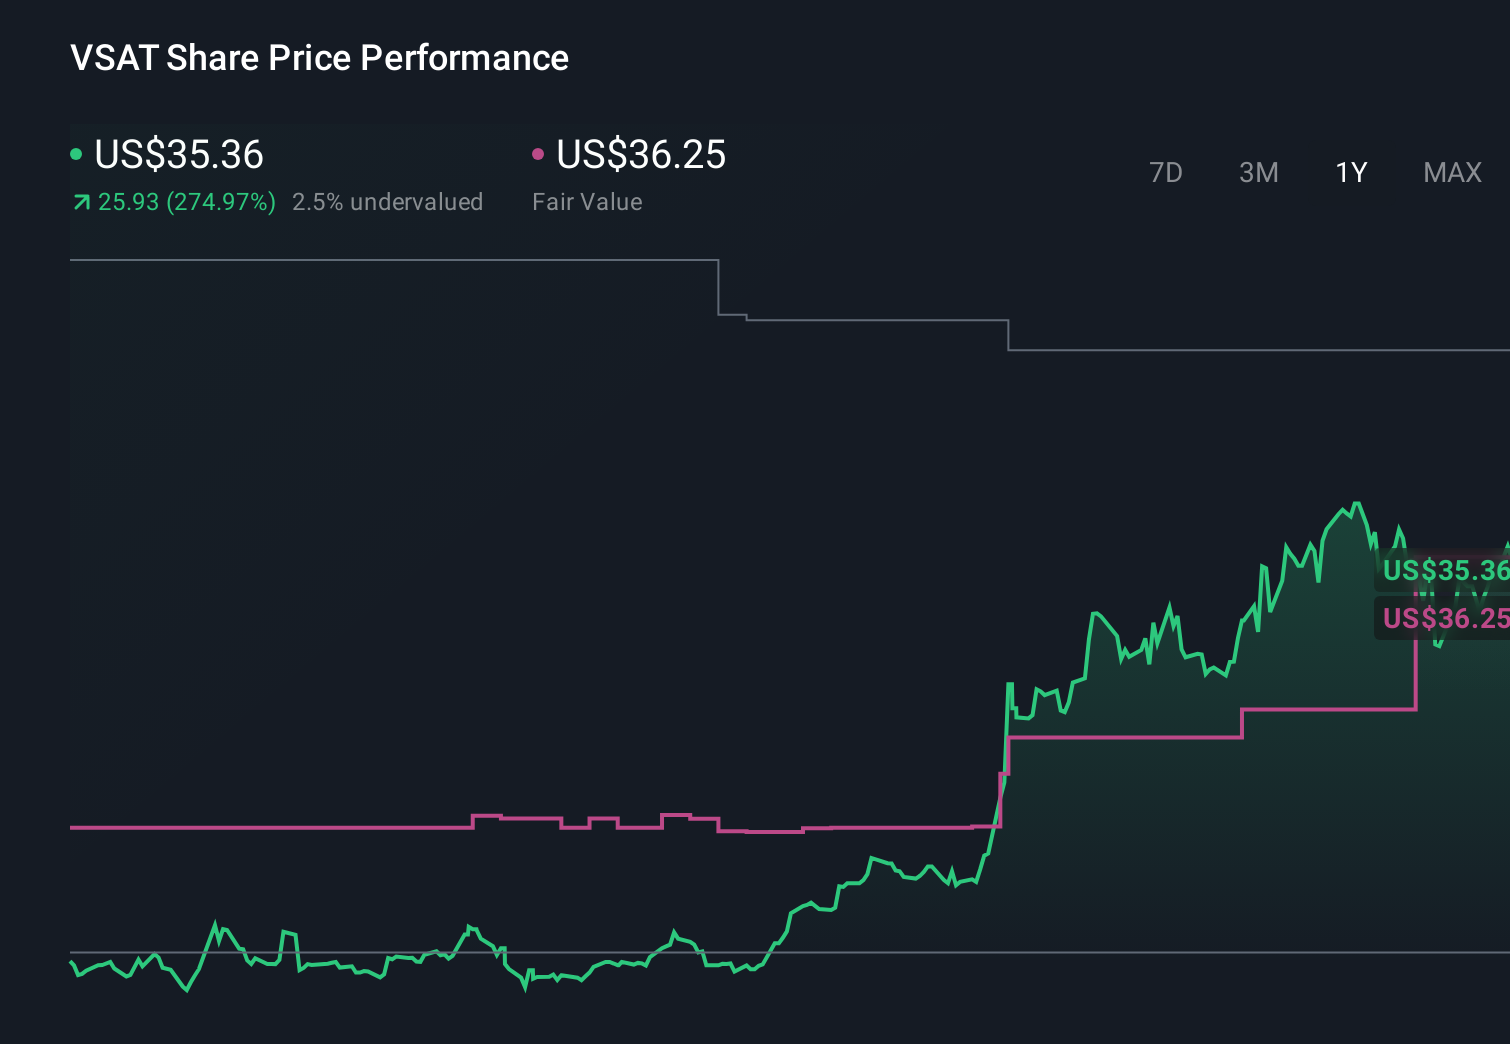Click the highest peak of the green price line
The width and height of the screenshot is (1510, 1044).
pos(1356,504)
